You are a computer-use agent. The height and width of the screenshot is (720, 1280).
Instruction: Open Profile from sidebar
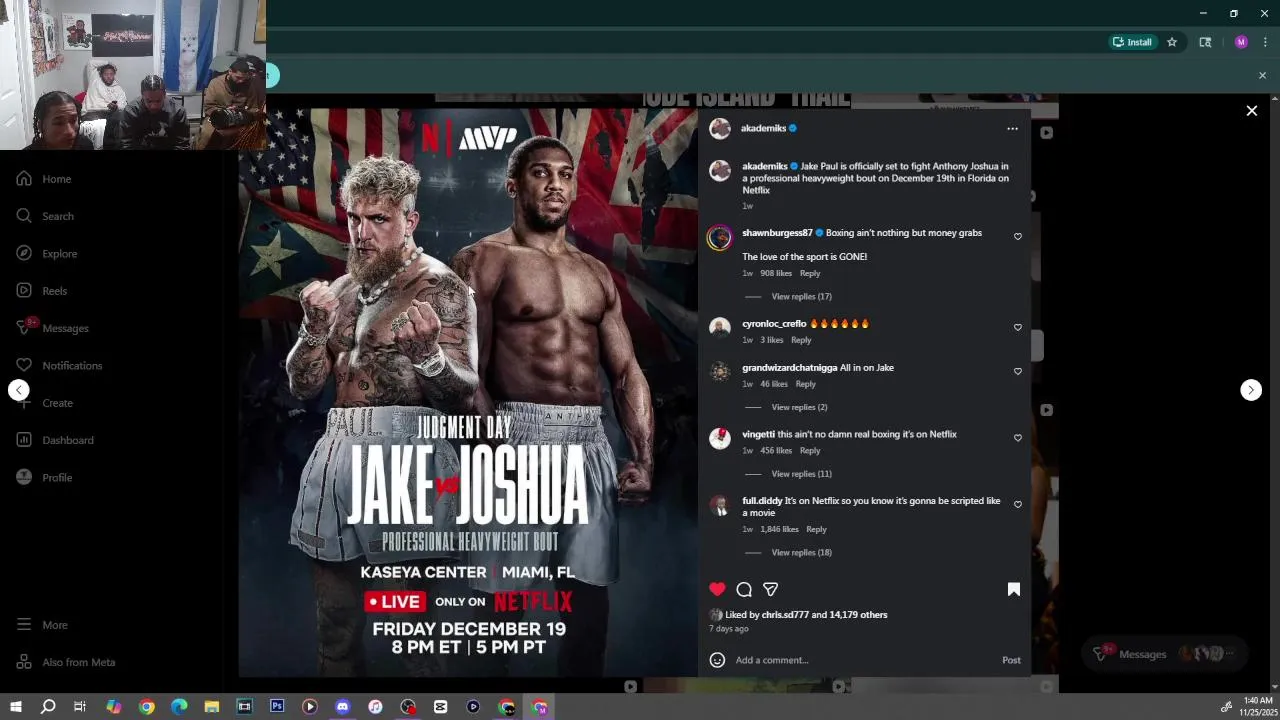[44, 478]
